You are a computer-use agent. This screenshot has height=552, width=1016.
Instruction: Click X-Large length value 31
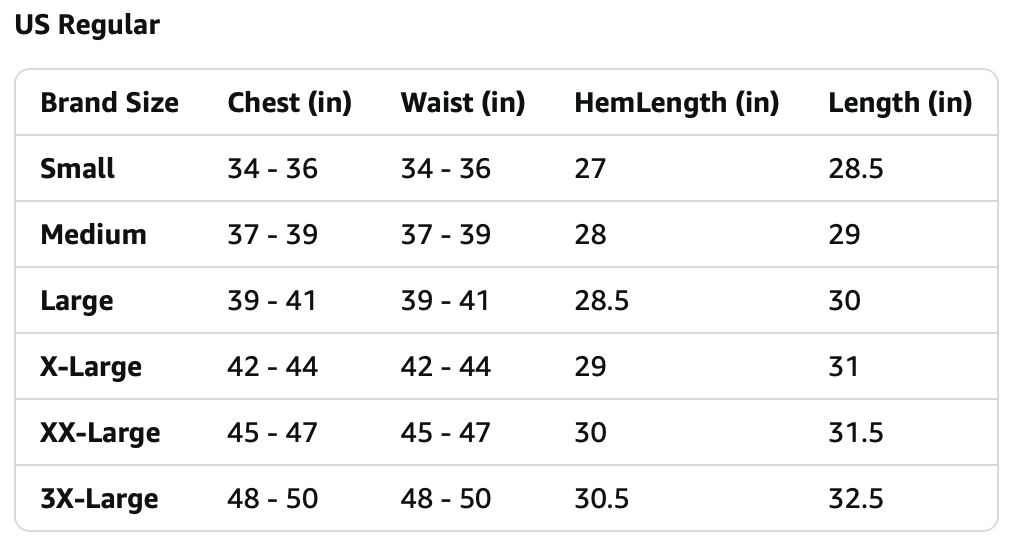pyautogui.click(x=843, y=367)
